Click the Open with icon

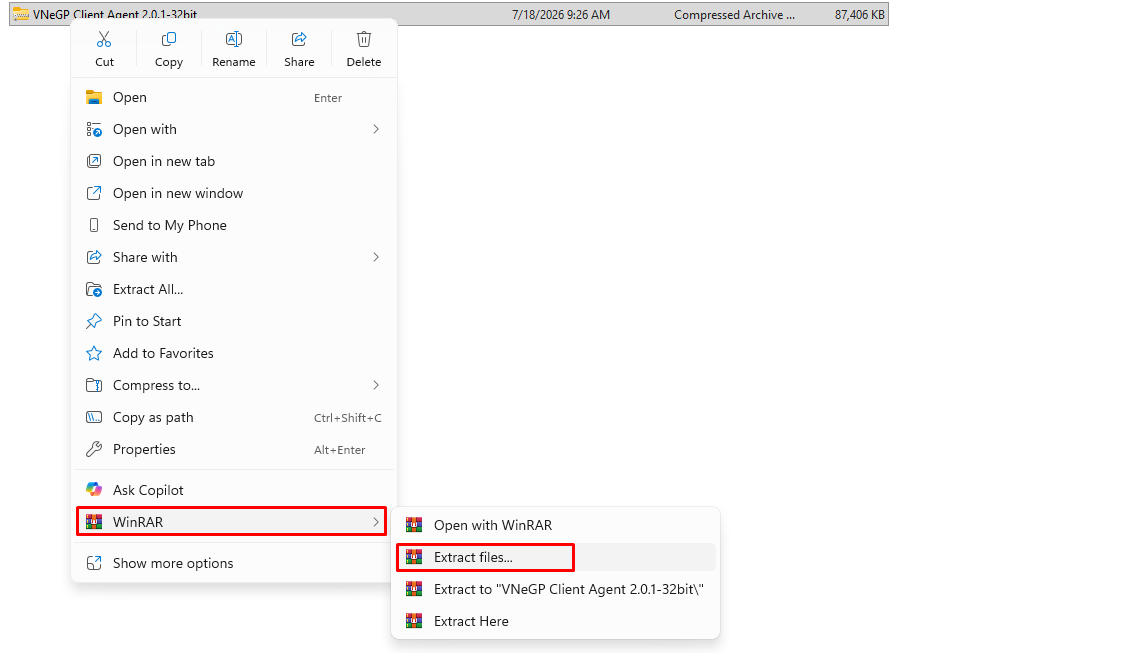tap(94, 129)
